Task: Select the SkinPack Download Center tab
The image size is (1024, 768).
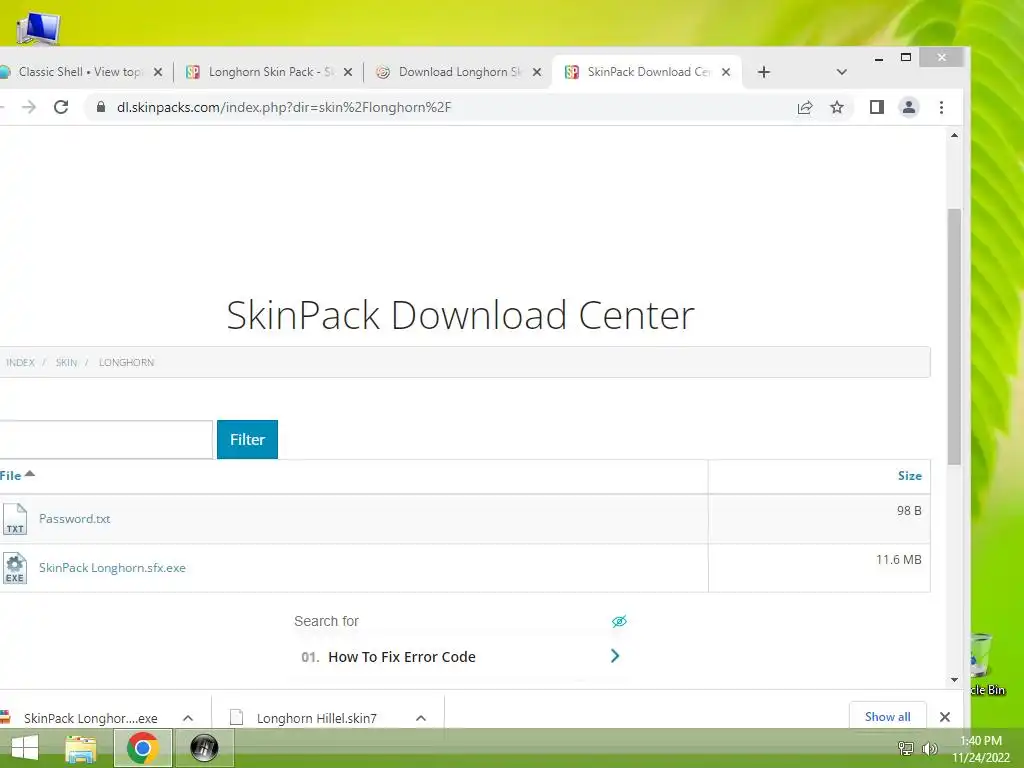Action: pyautogui.click(x=647, y=72)
